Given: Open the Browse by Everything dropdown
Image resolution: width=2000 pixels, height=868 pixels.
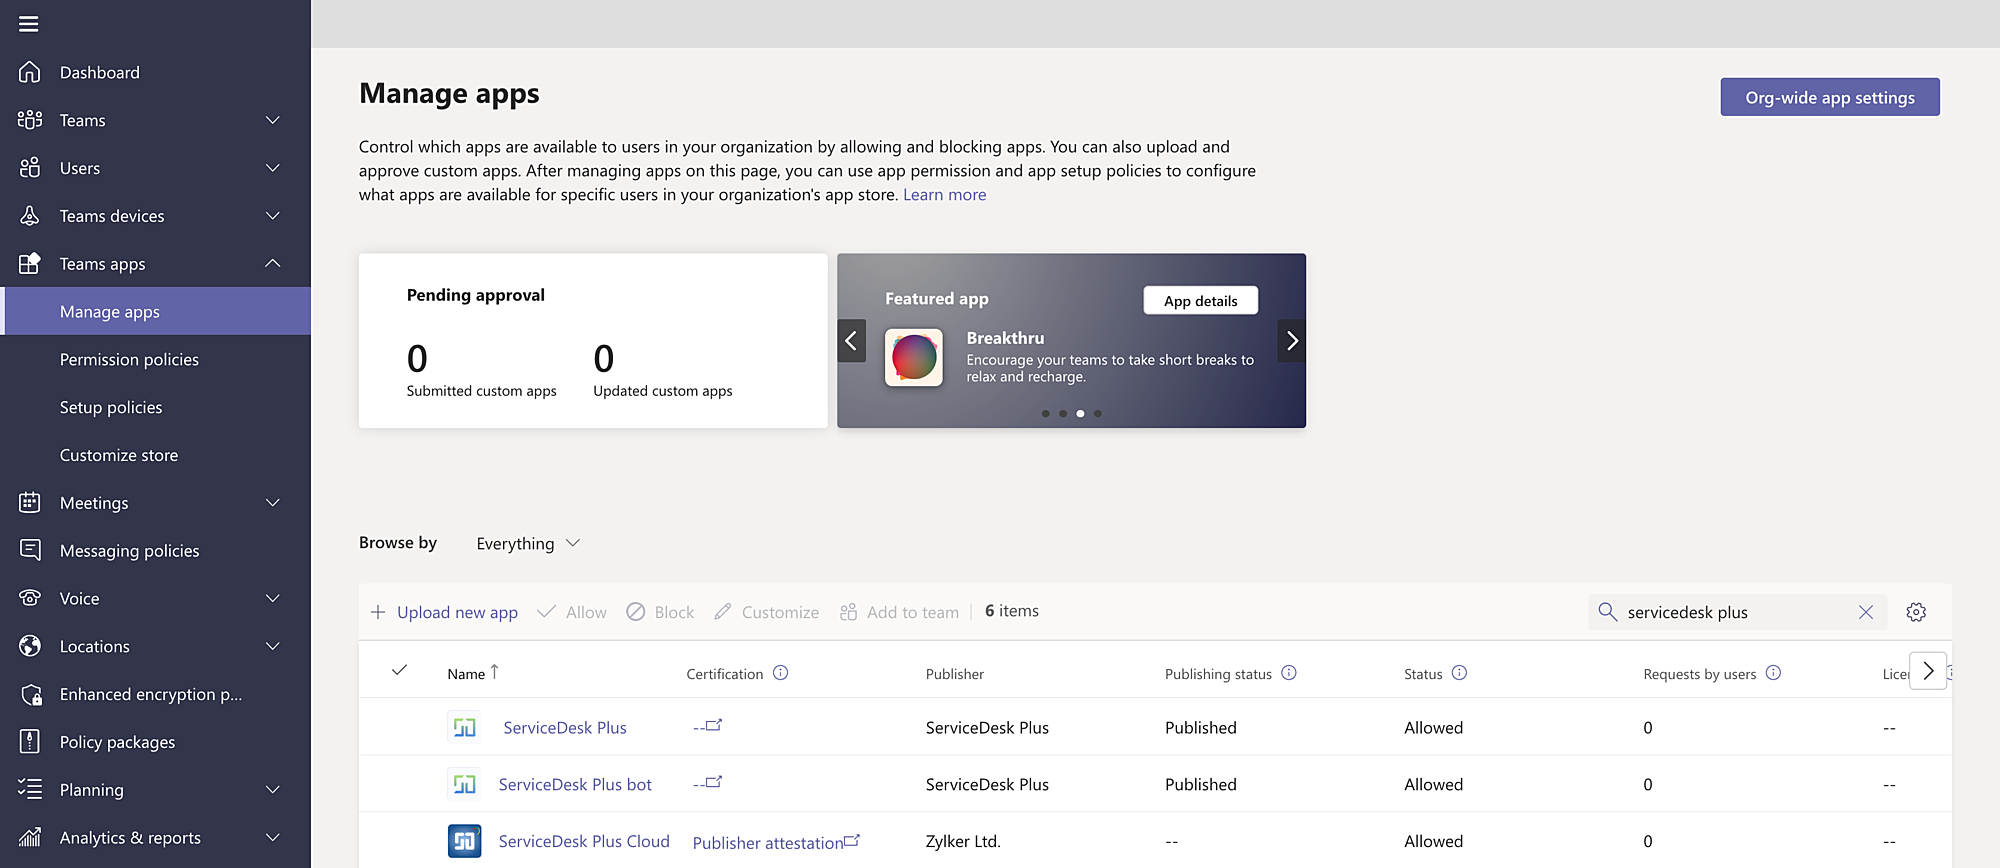Looking at the screenshot, I should [x=528, y=543].
